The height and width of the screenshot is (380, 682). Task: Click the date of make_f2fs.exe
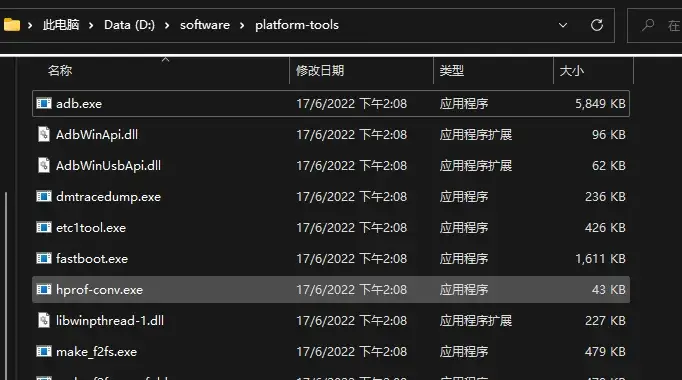pyautogui.click(x=351, y=351)
